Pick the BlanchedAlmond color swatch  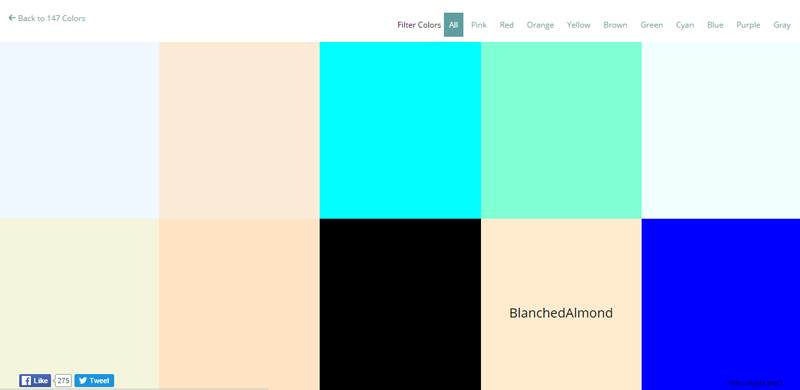[x=561, y=304]
